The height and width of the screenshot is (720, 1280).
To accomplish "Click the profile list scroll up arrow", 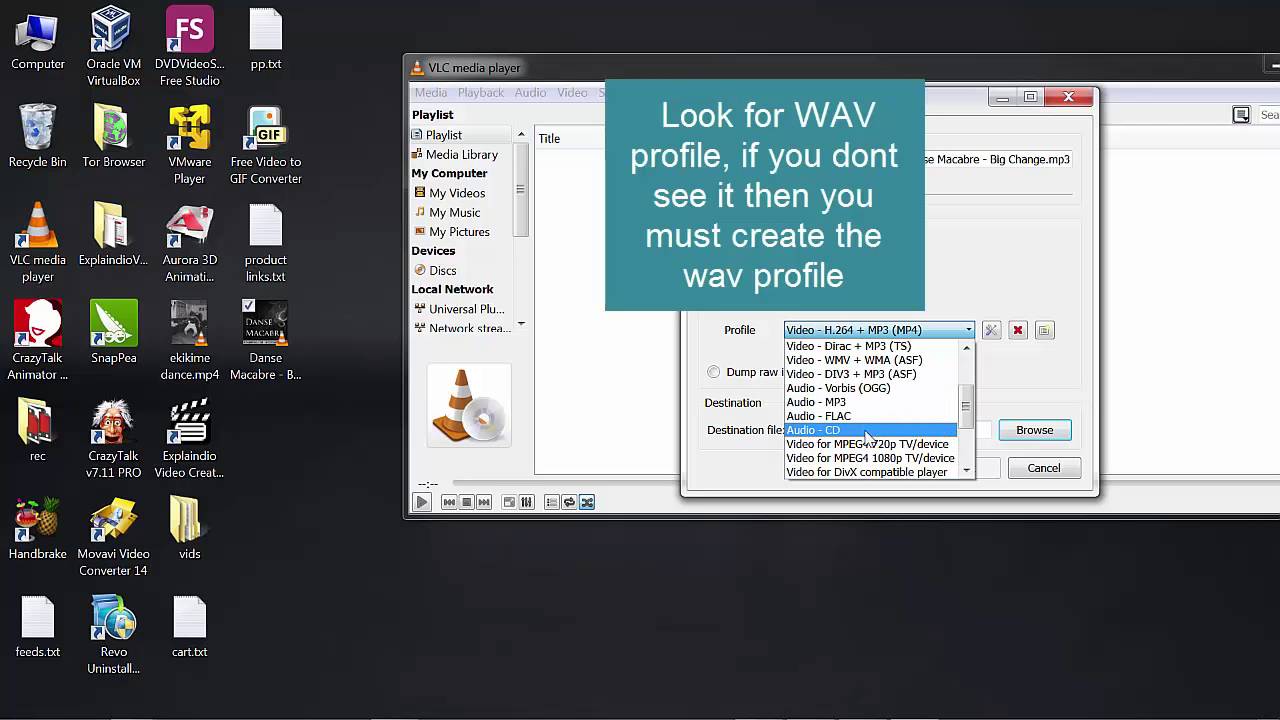I will [x=966, y=347].
